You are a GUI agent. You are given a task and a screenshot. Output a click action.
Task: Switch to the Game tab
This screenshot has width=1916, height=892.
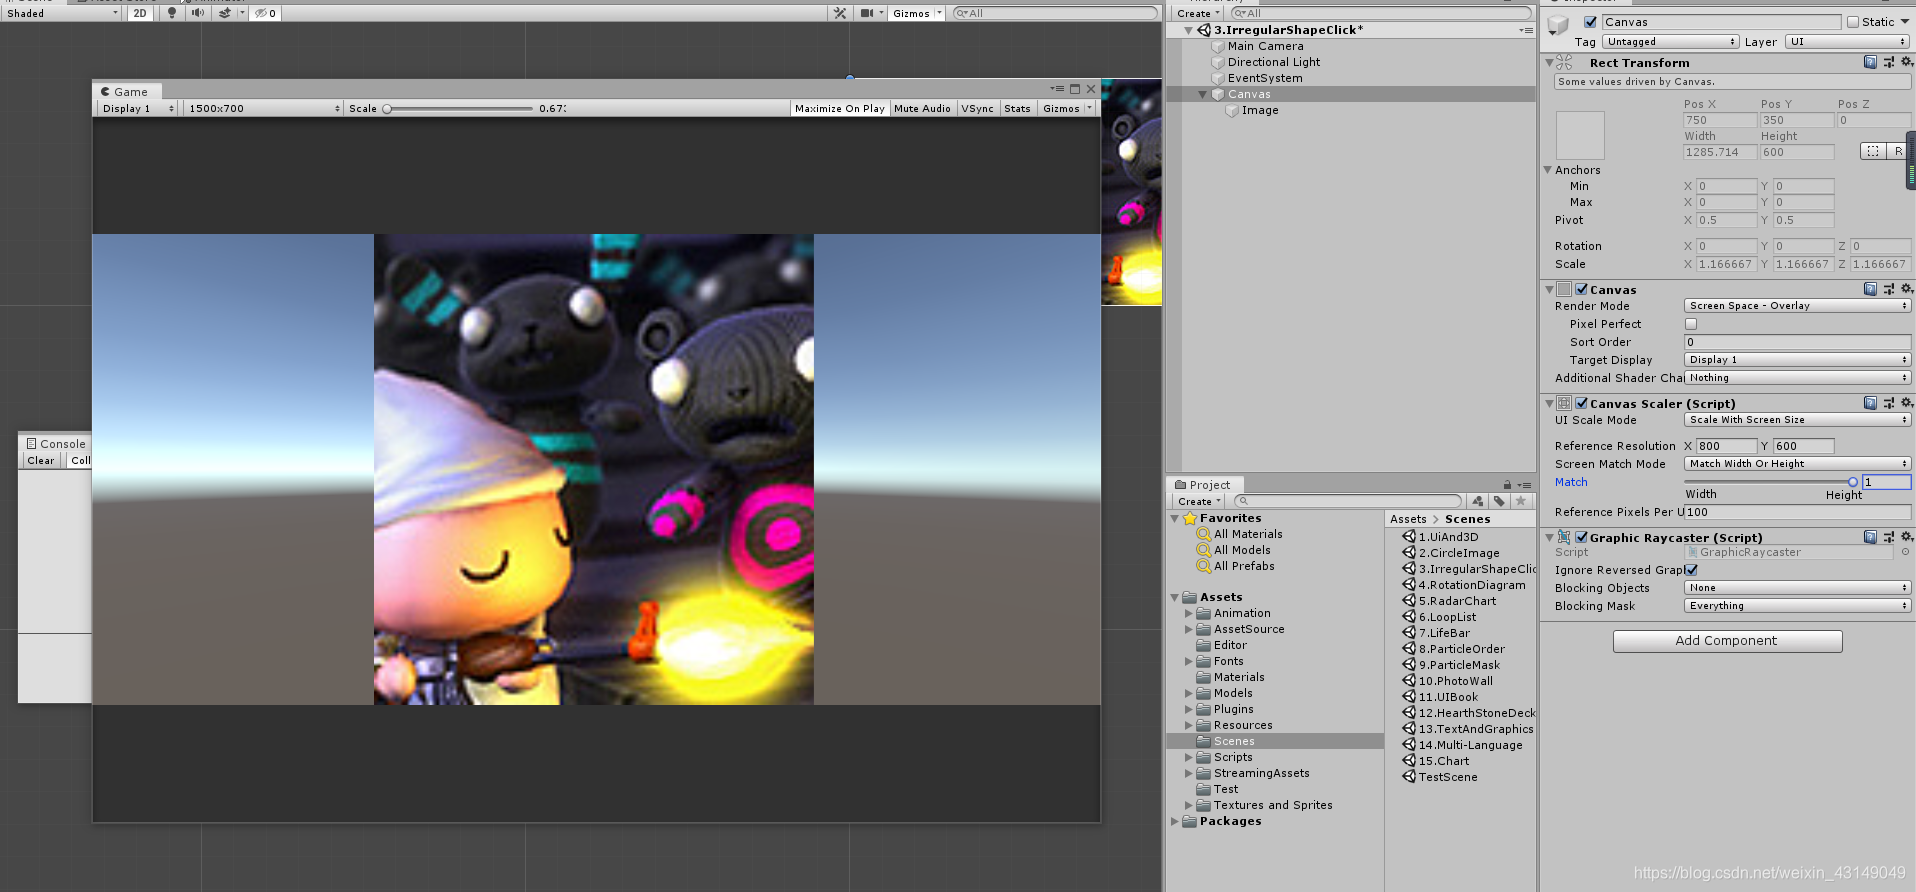click(x=125, y=91)
